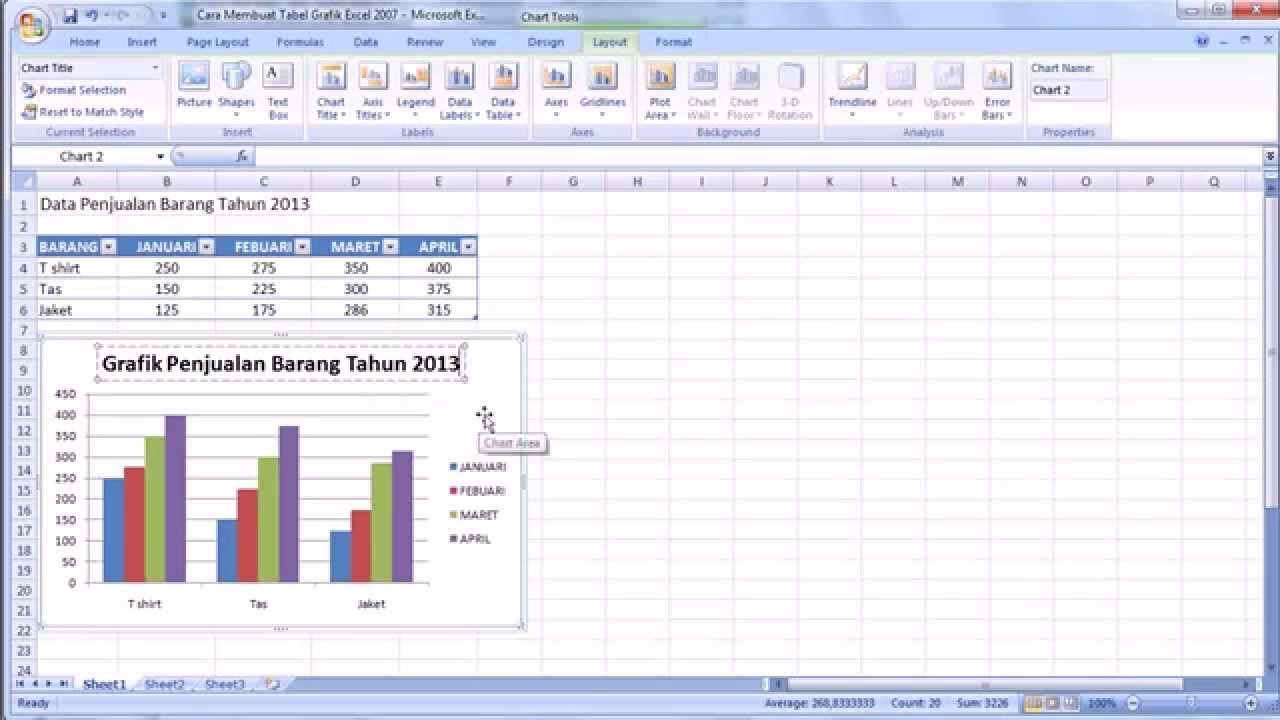
Task: Open Legend placement options
Action: click(x=415, y=91)
